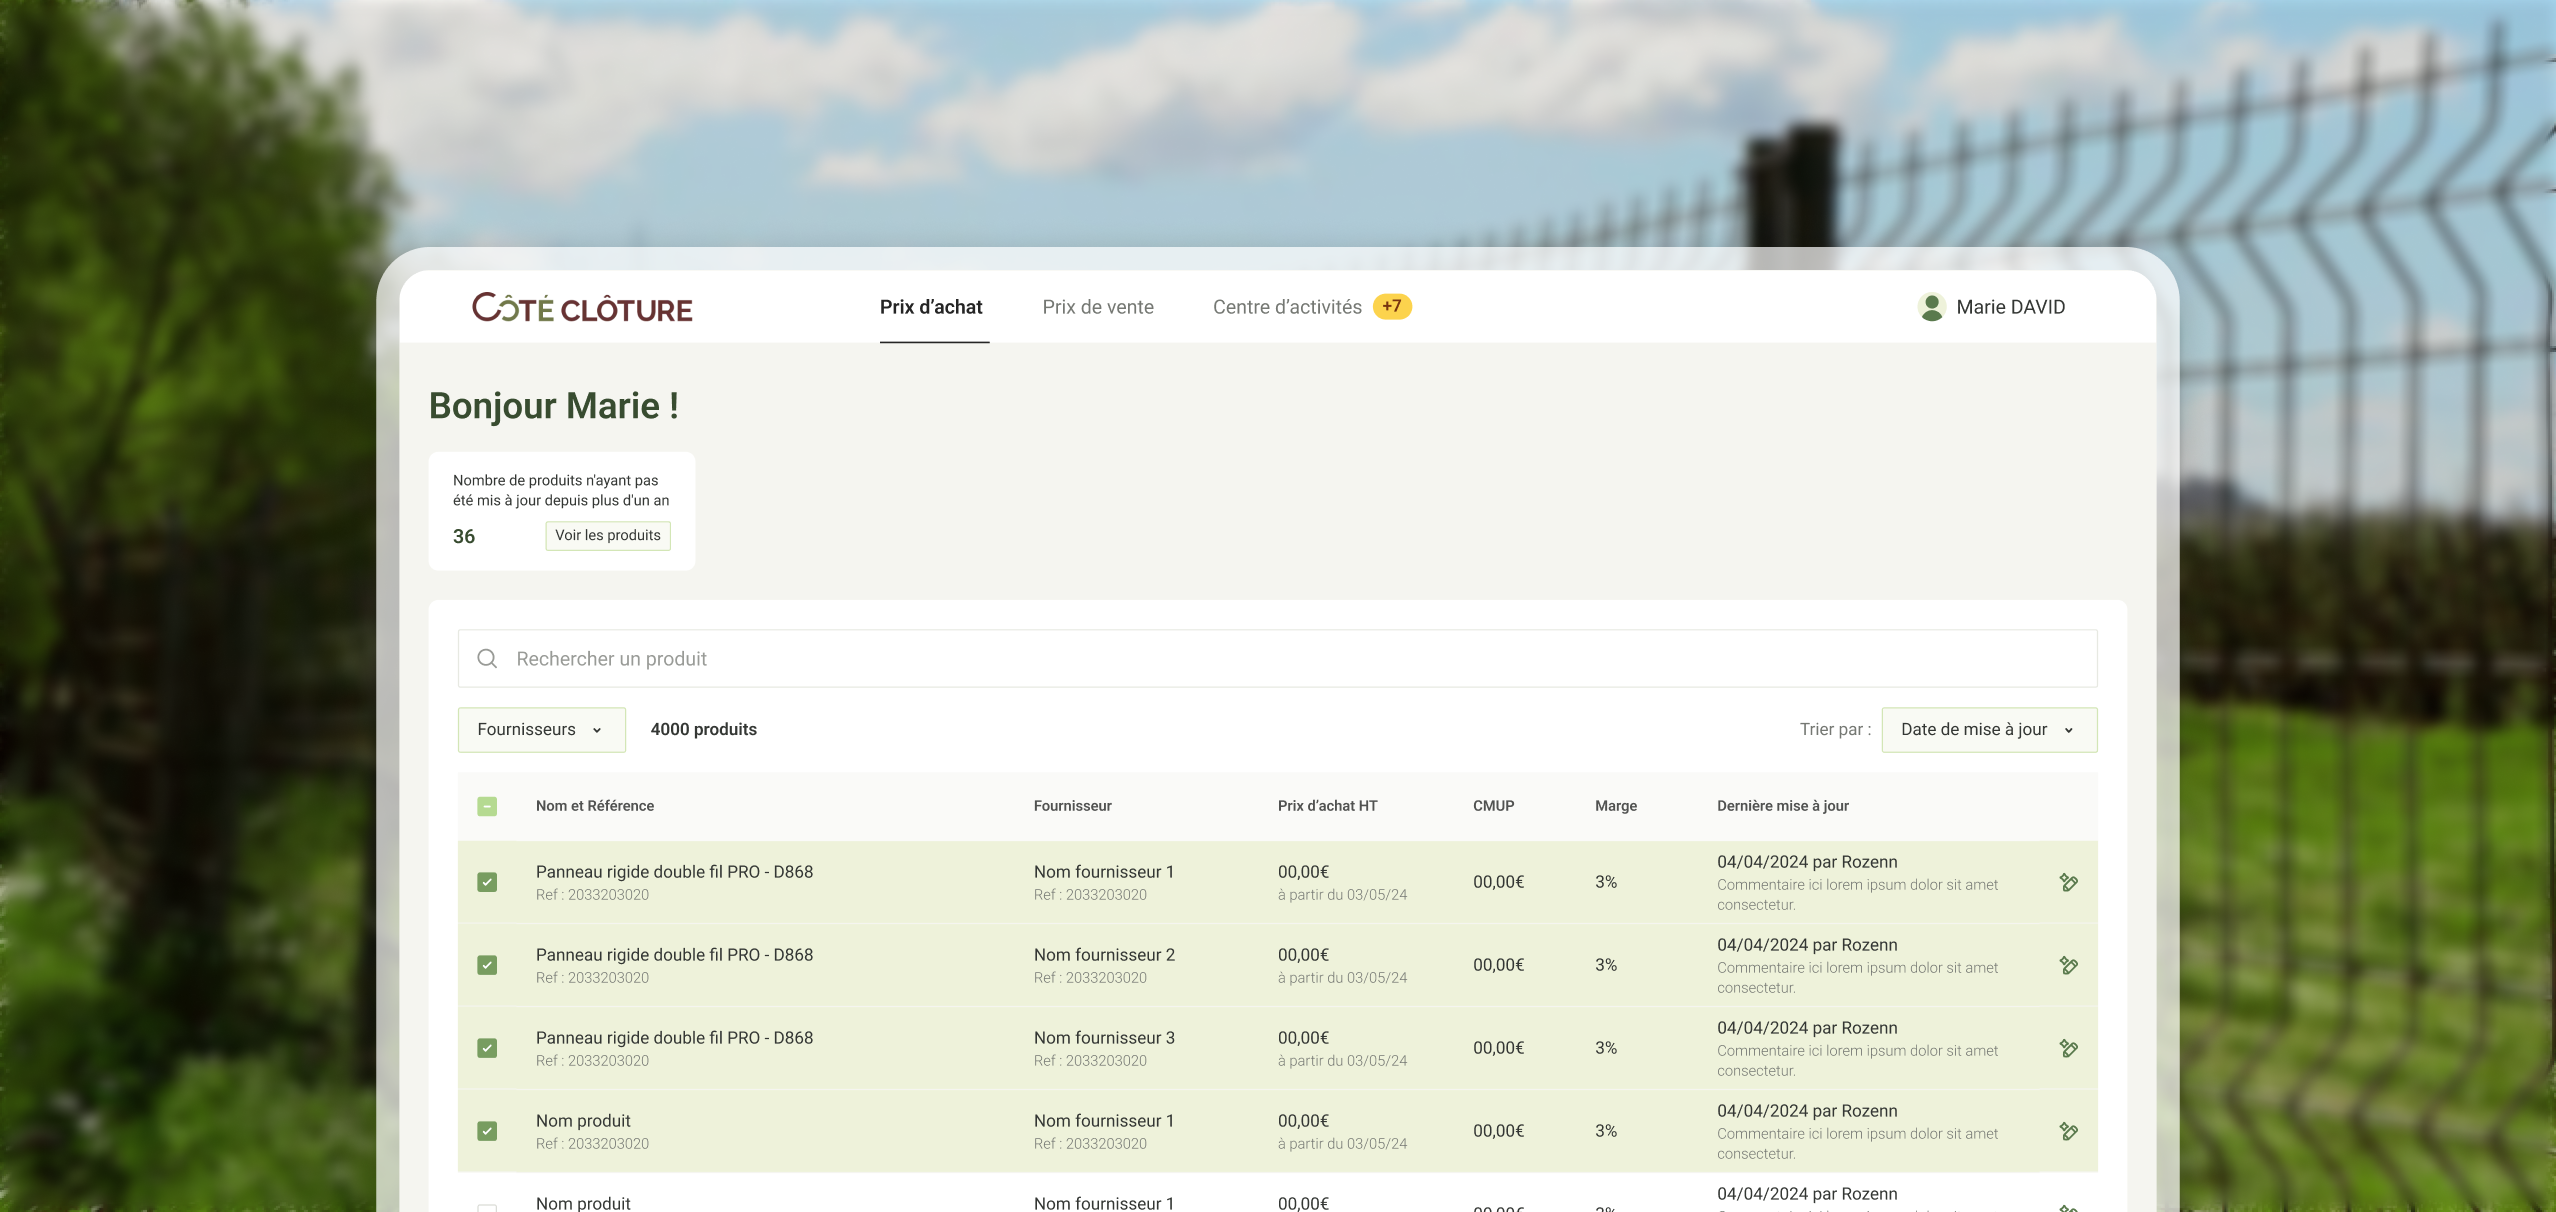Click the Côté Clôture logo
The image size is (2556, 1212).
[582, 308]
